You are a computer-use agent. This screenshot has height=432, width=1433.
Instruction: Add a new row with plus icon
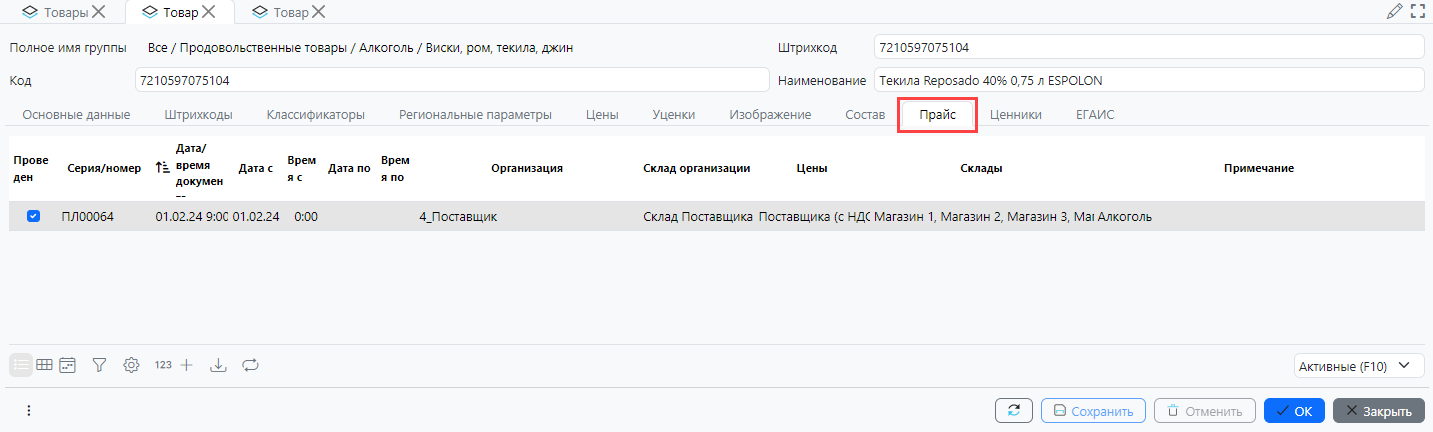pyautogui.click(x=186, y=365)
